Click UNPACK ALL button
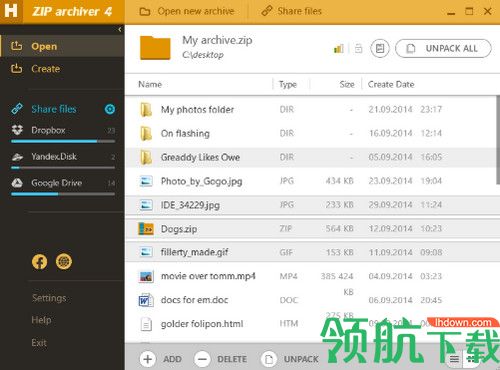Screen dimensions: 500x370 (443, 49)
